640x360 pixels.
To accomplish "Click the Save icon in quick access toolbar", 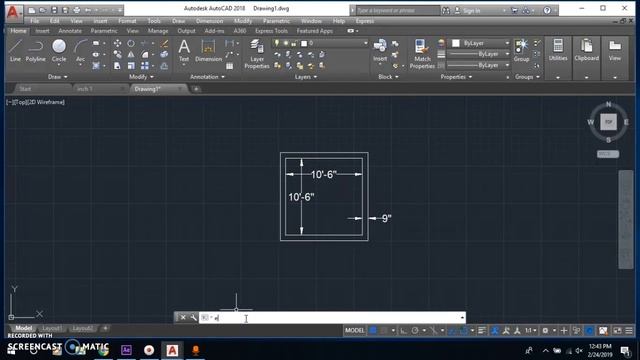I will [54, 10].
